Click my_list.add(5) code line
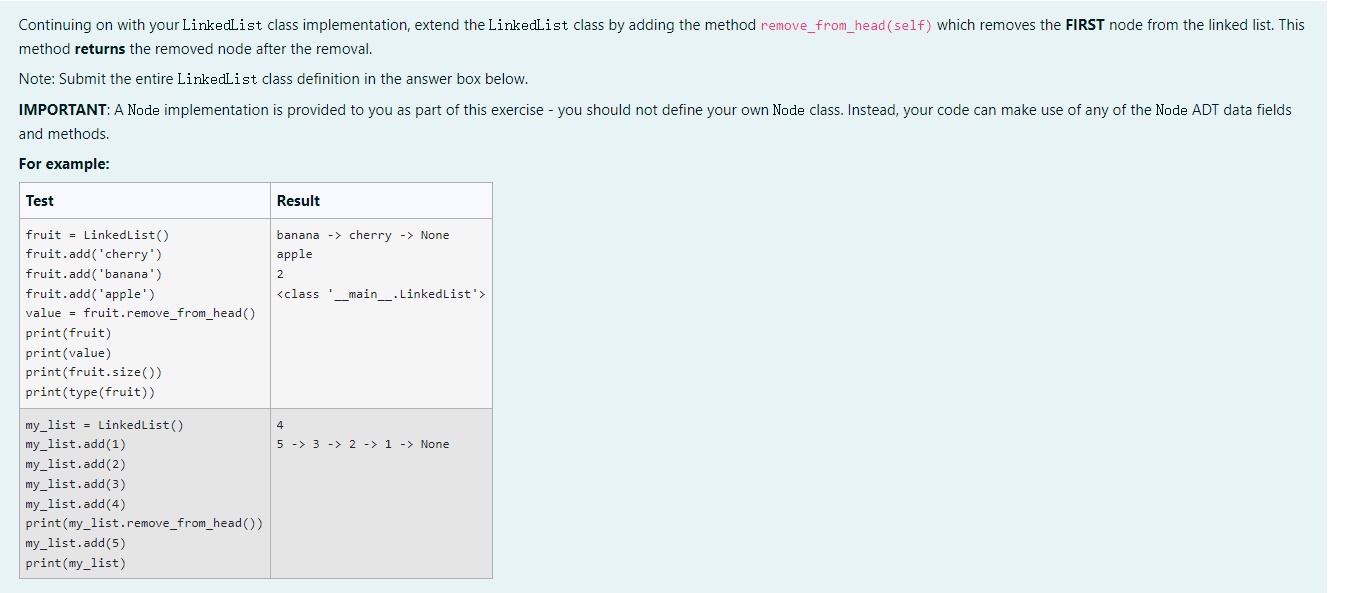 (77, 542)
